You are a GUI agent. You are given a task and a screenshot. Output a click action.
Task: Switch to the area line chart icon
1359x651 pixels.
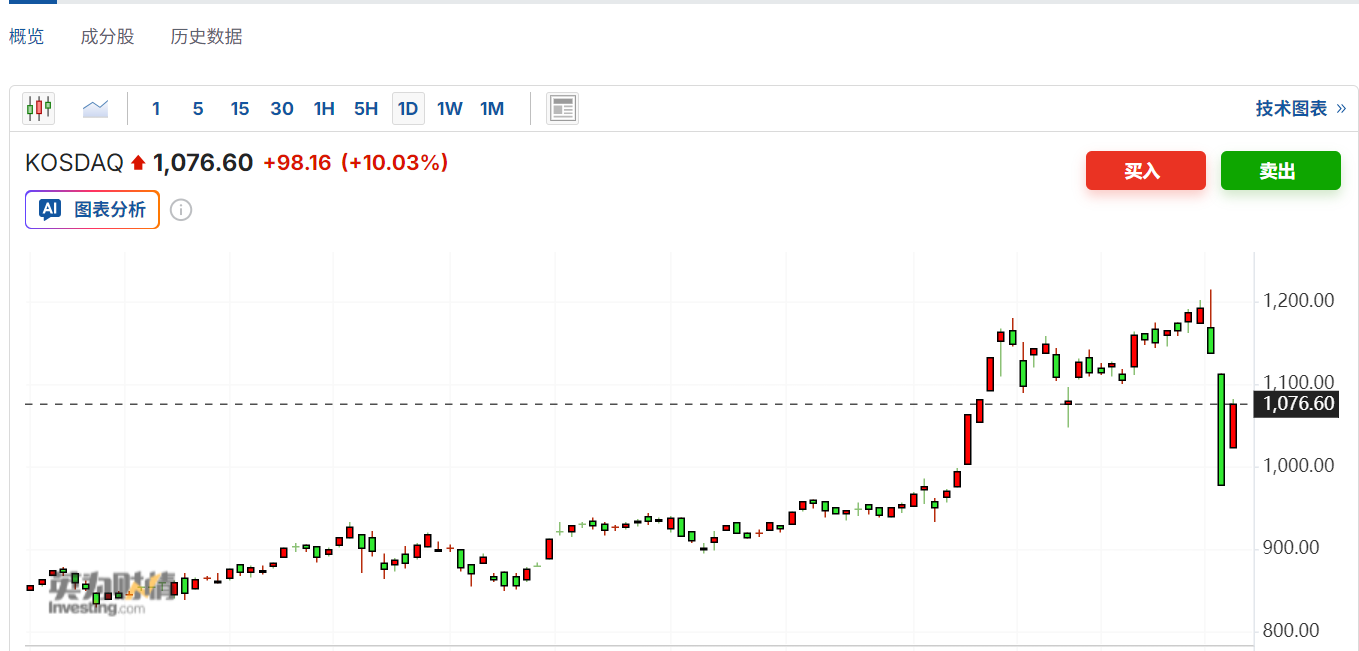tap(95, 108)
